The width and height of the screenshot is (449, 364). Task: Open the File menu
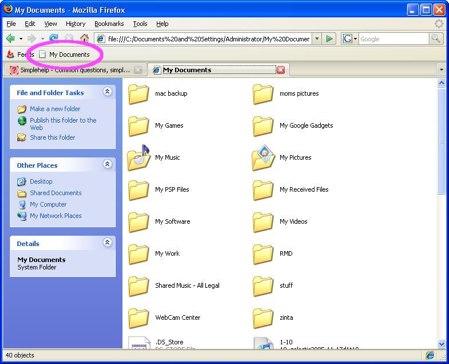click(x=11, y=24)
